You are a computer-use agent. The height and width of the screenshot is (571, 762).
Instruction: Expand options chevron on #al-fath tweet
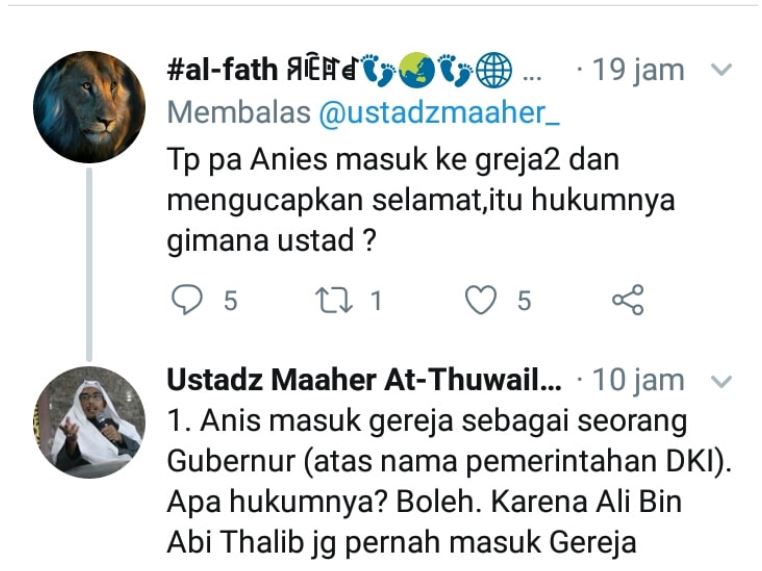point(721,70)
